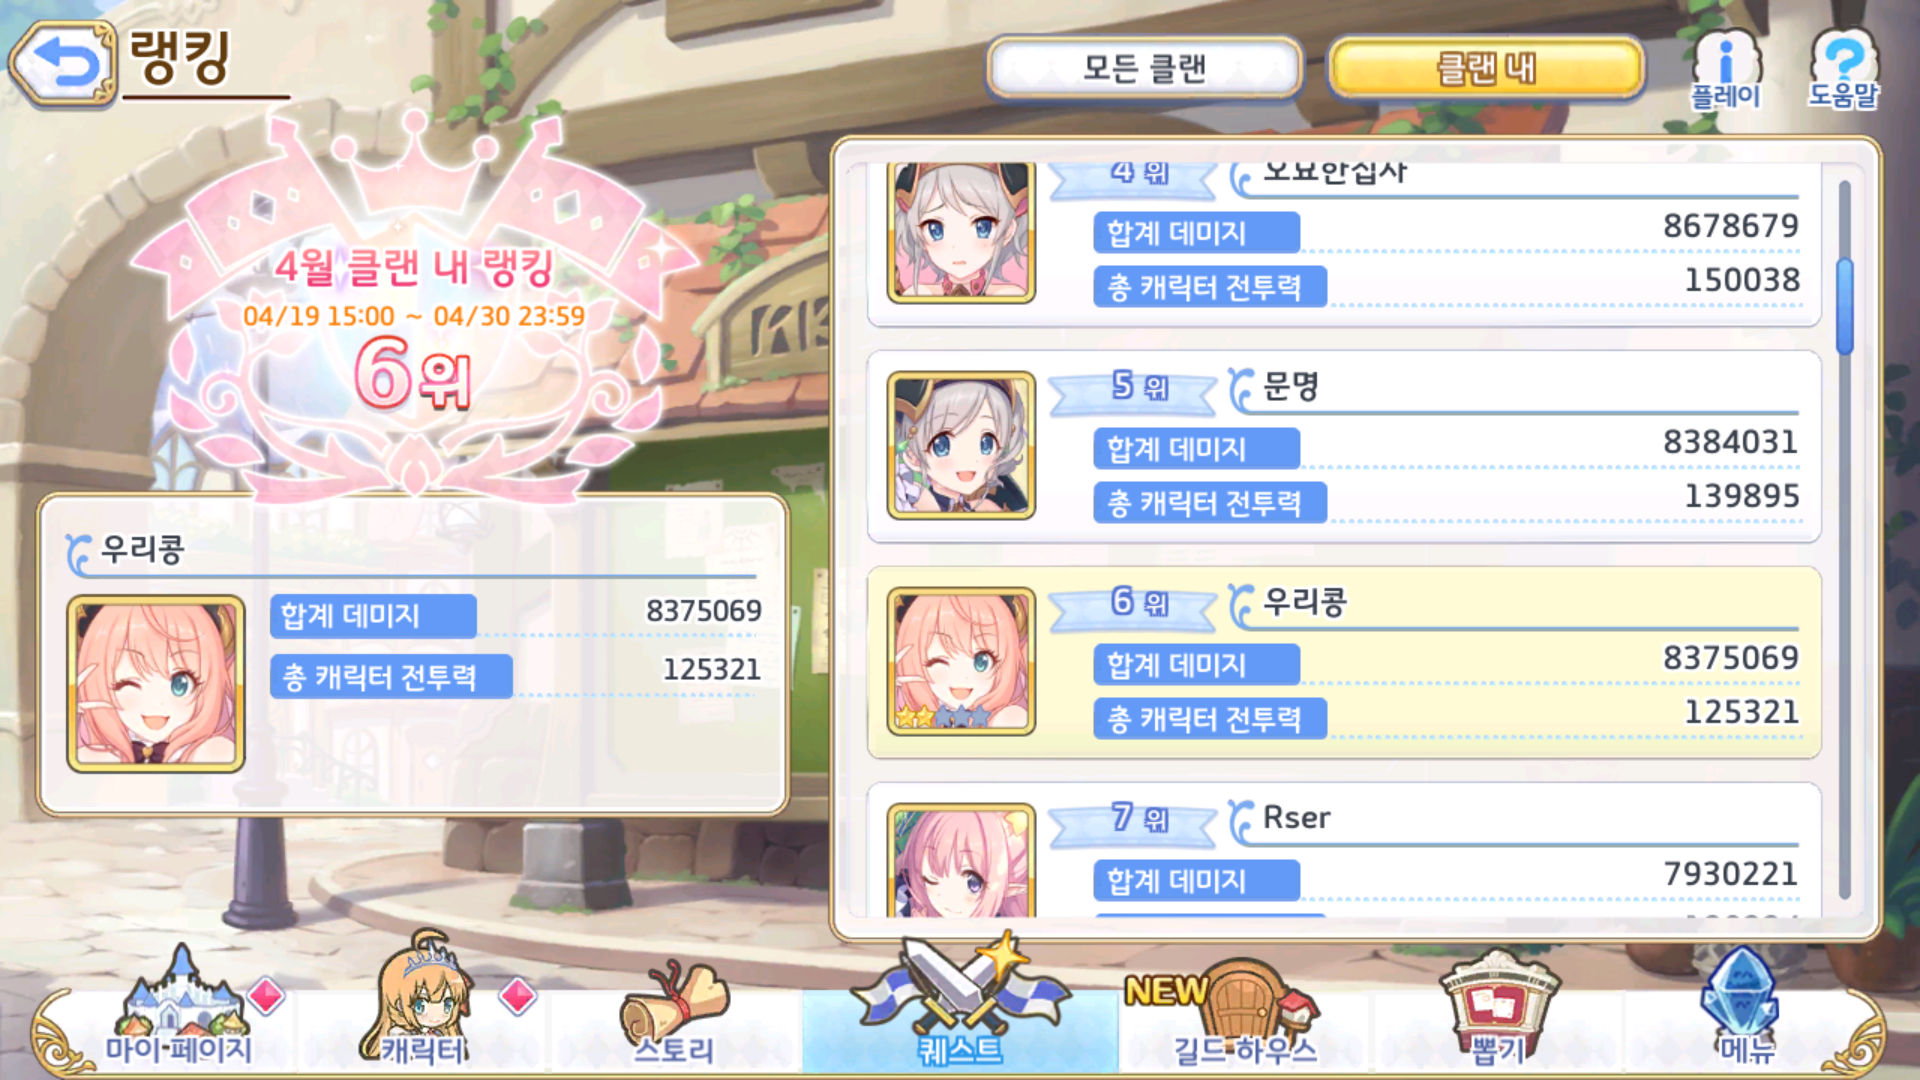Open the 캐릭터 menu icon
Viewport: 1920px width, 1080px height.
(x=425, y=1000)
